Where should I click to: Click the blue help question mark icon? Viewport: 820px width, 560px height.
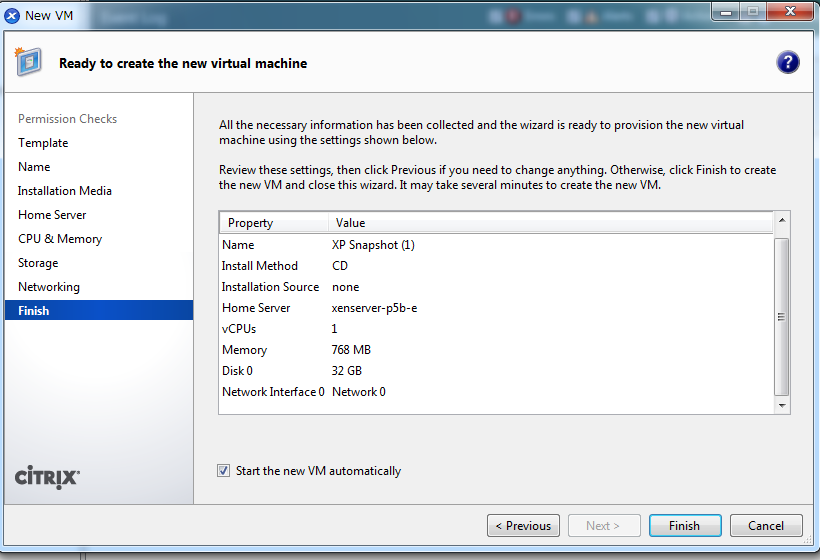point(787,63)
